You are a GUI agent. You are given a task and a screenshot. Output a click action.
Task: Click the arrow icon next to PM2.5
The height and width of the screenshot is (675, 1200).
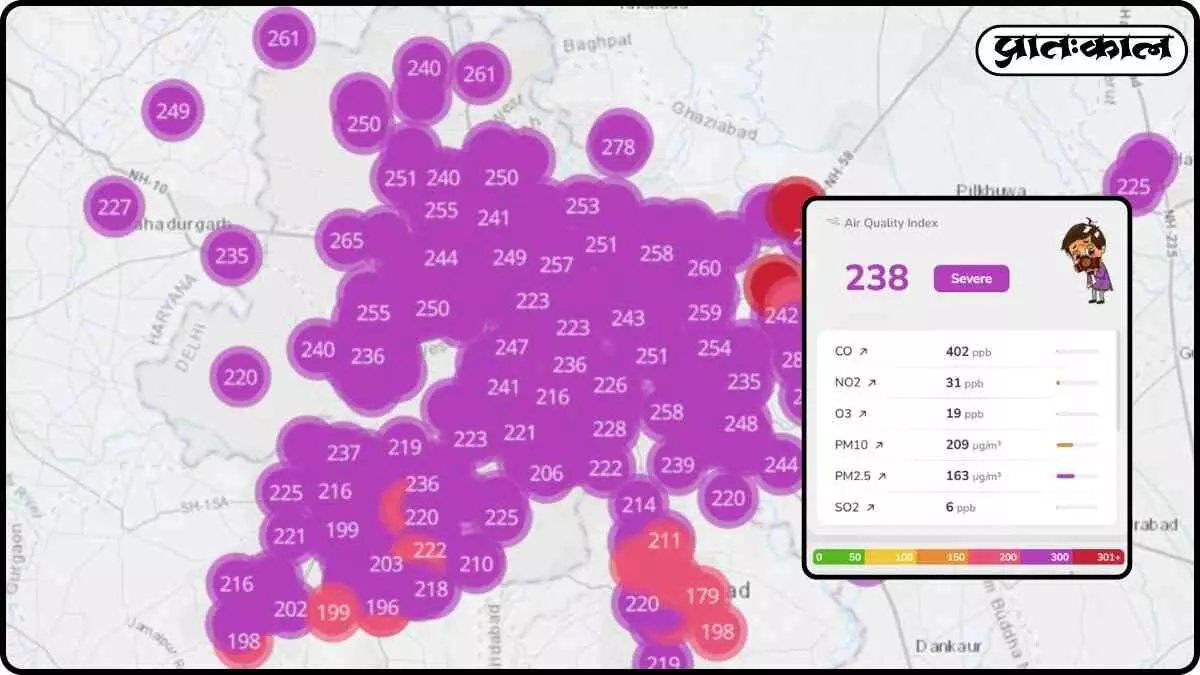point(880,476)
